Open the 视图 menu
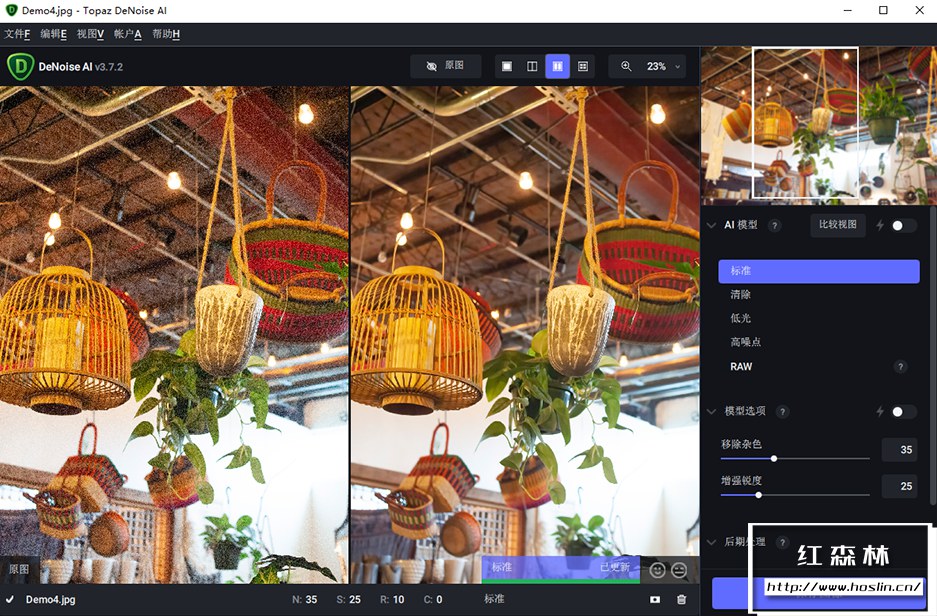The image size is (937, 616). coord(90,34)
